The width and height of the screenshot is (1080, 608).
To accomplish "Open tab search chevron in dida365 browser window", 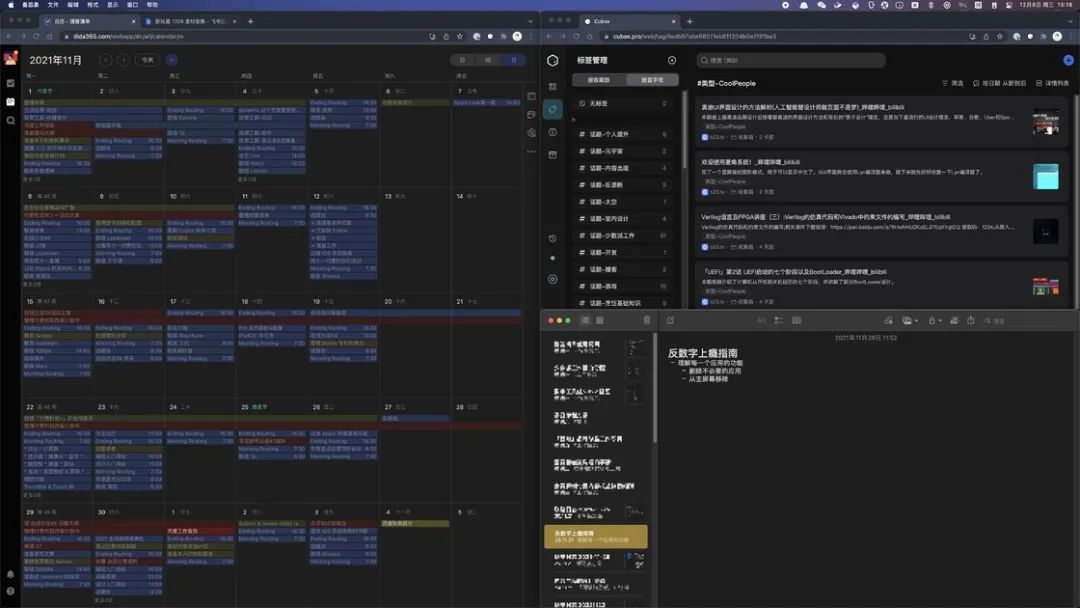I will (530, 21).
